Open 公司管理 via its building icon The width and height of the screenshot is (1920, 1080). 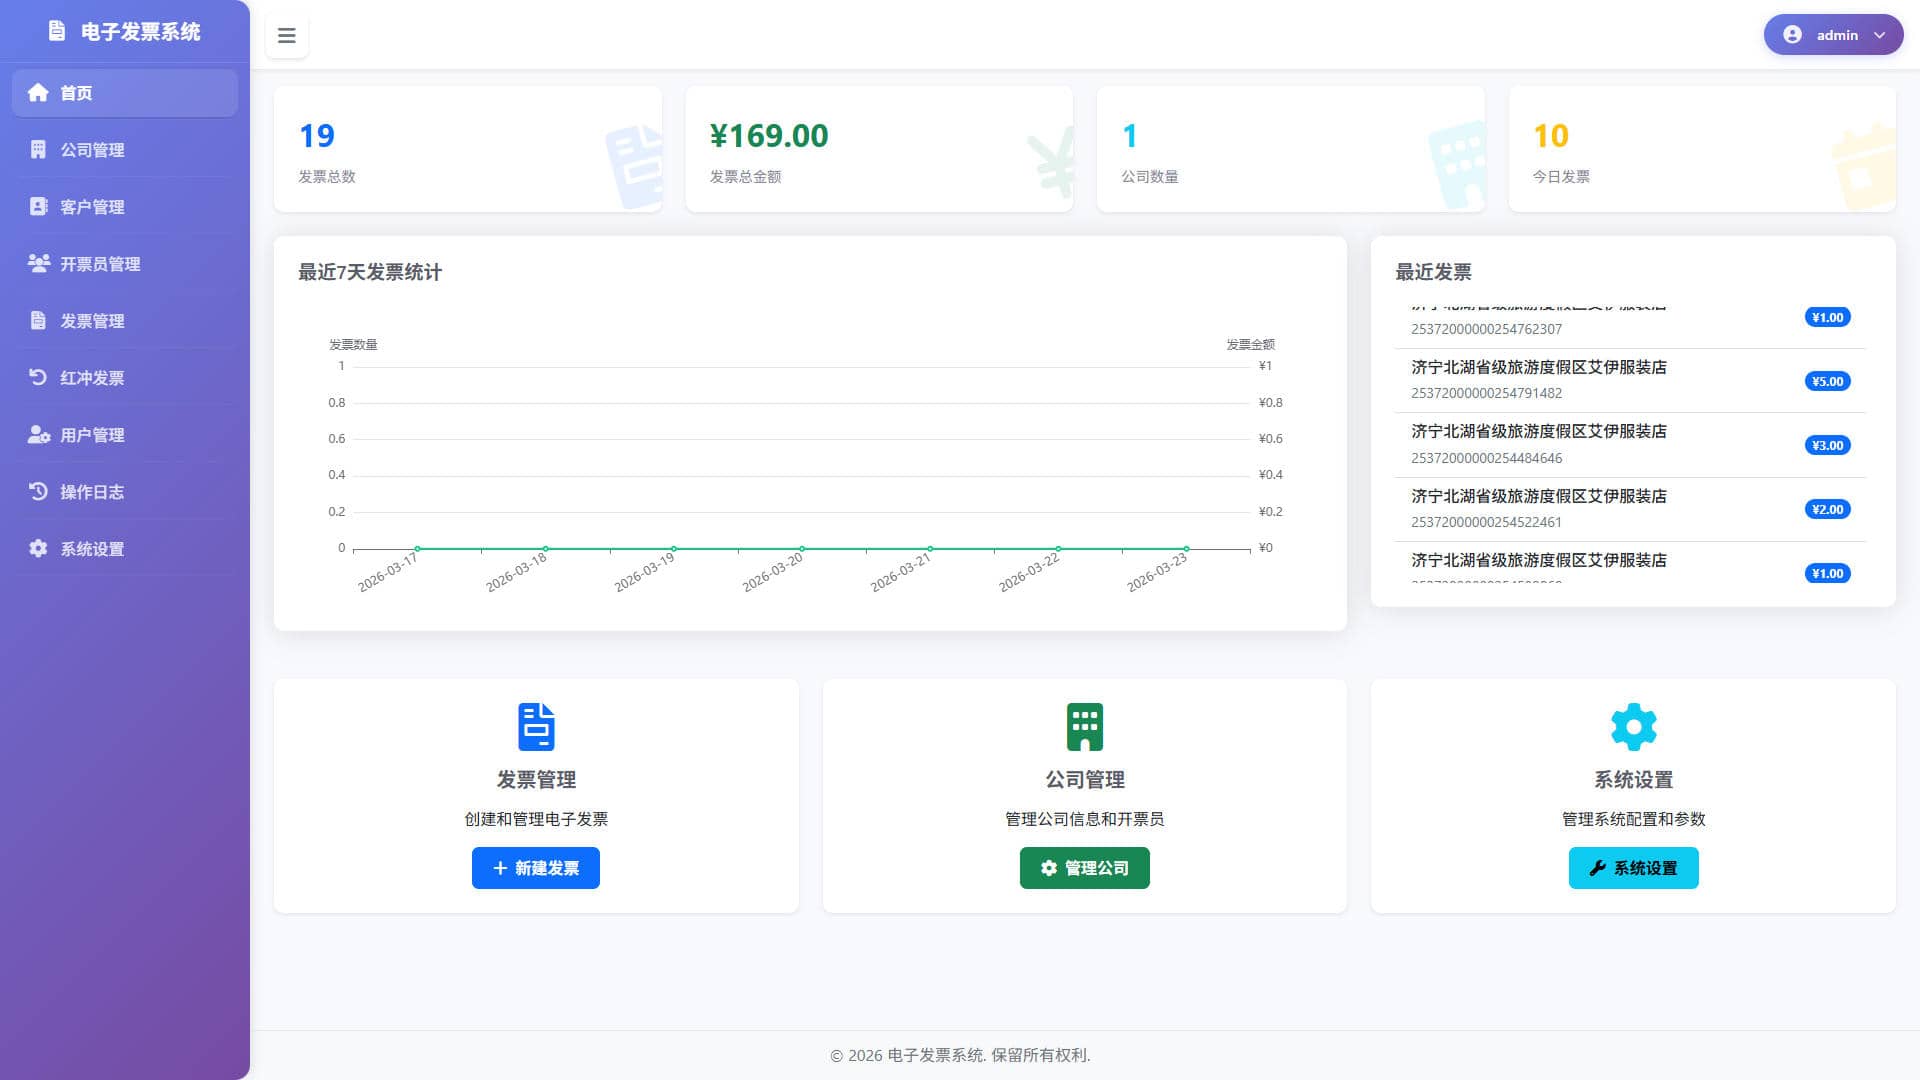39,149
